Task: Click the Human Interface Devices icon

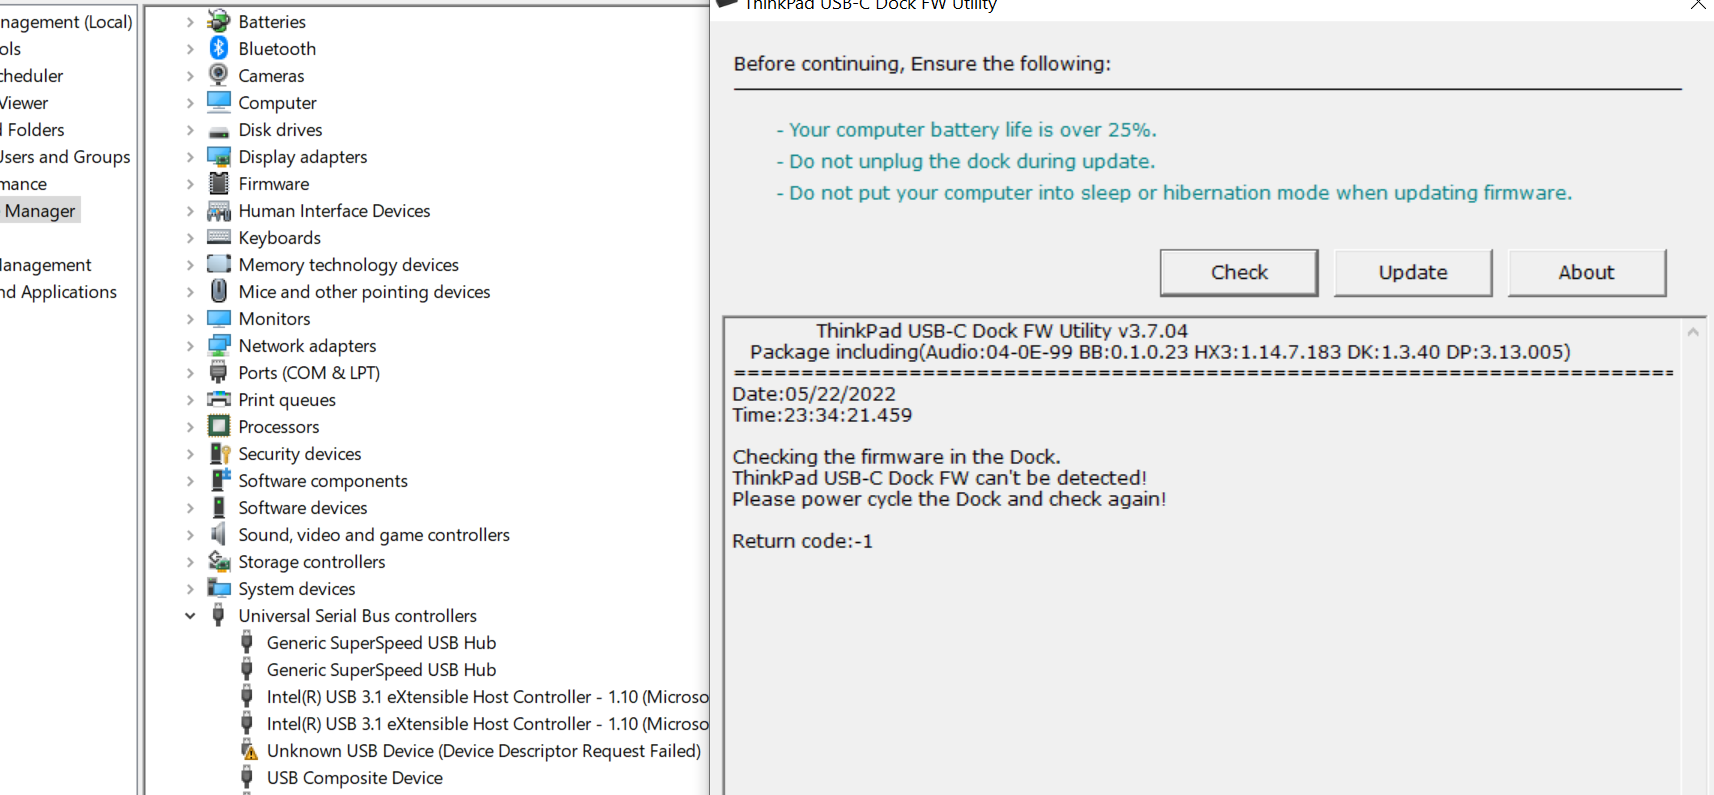Action: click(x=219, y=210)
